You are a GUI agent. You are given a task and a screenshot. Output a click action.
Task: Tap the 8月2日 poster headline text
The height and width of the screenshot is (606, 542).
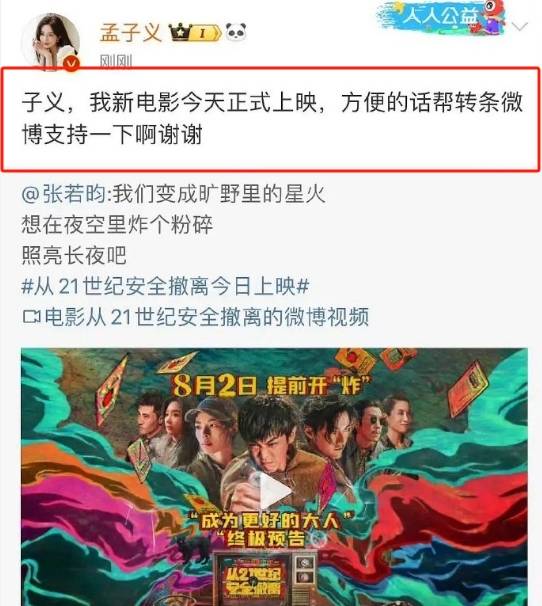(x=215, y=385)
